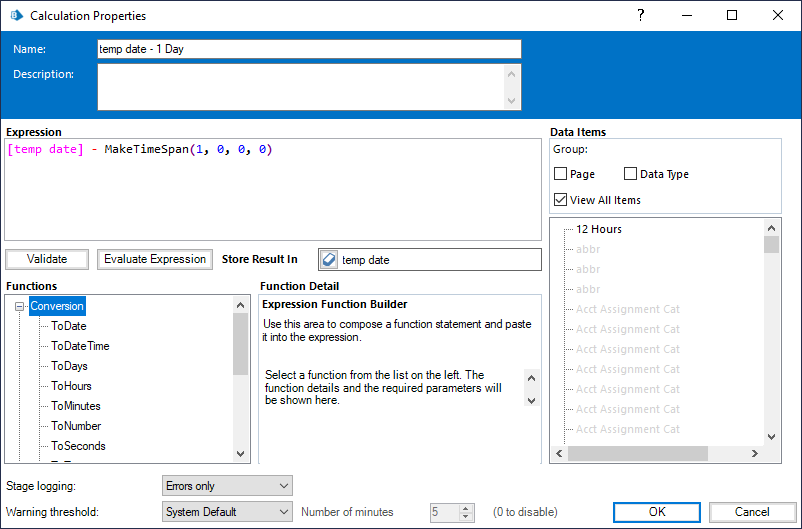Image resolution: width=802 pixels, height=529 pixels.
Task: Click the Number of minutes value field
Action: coord(445,512)
